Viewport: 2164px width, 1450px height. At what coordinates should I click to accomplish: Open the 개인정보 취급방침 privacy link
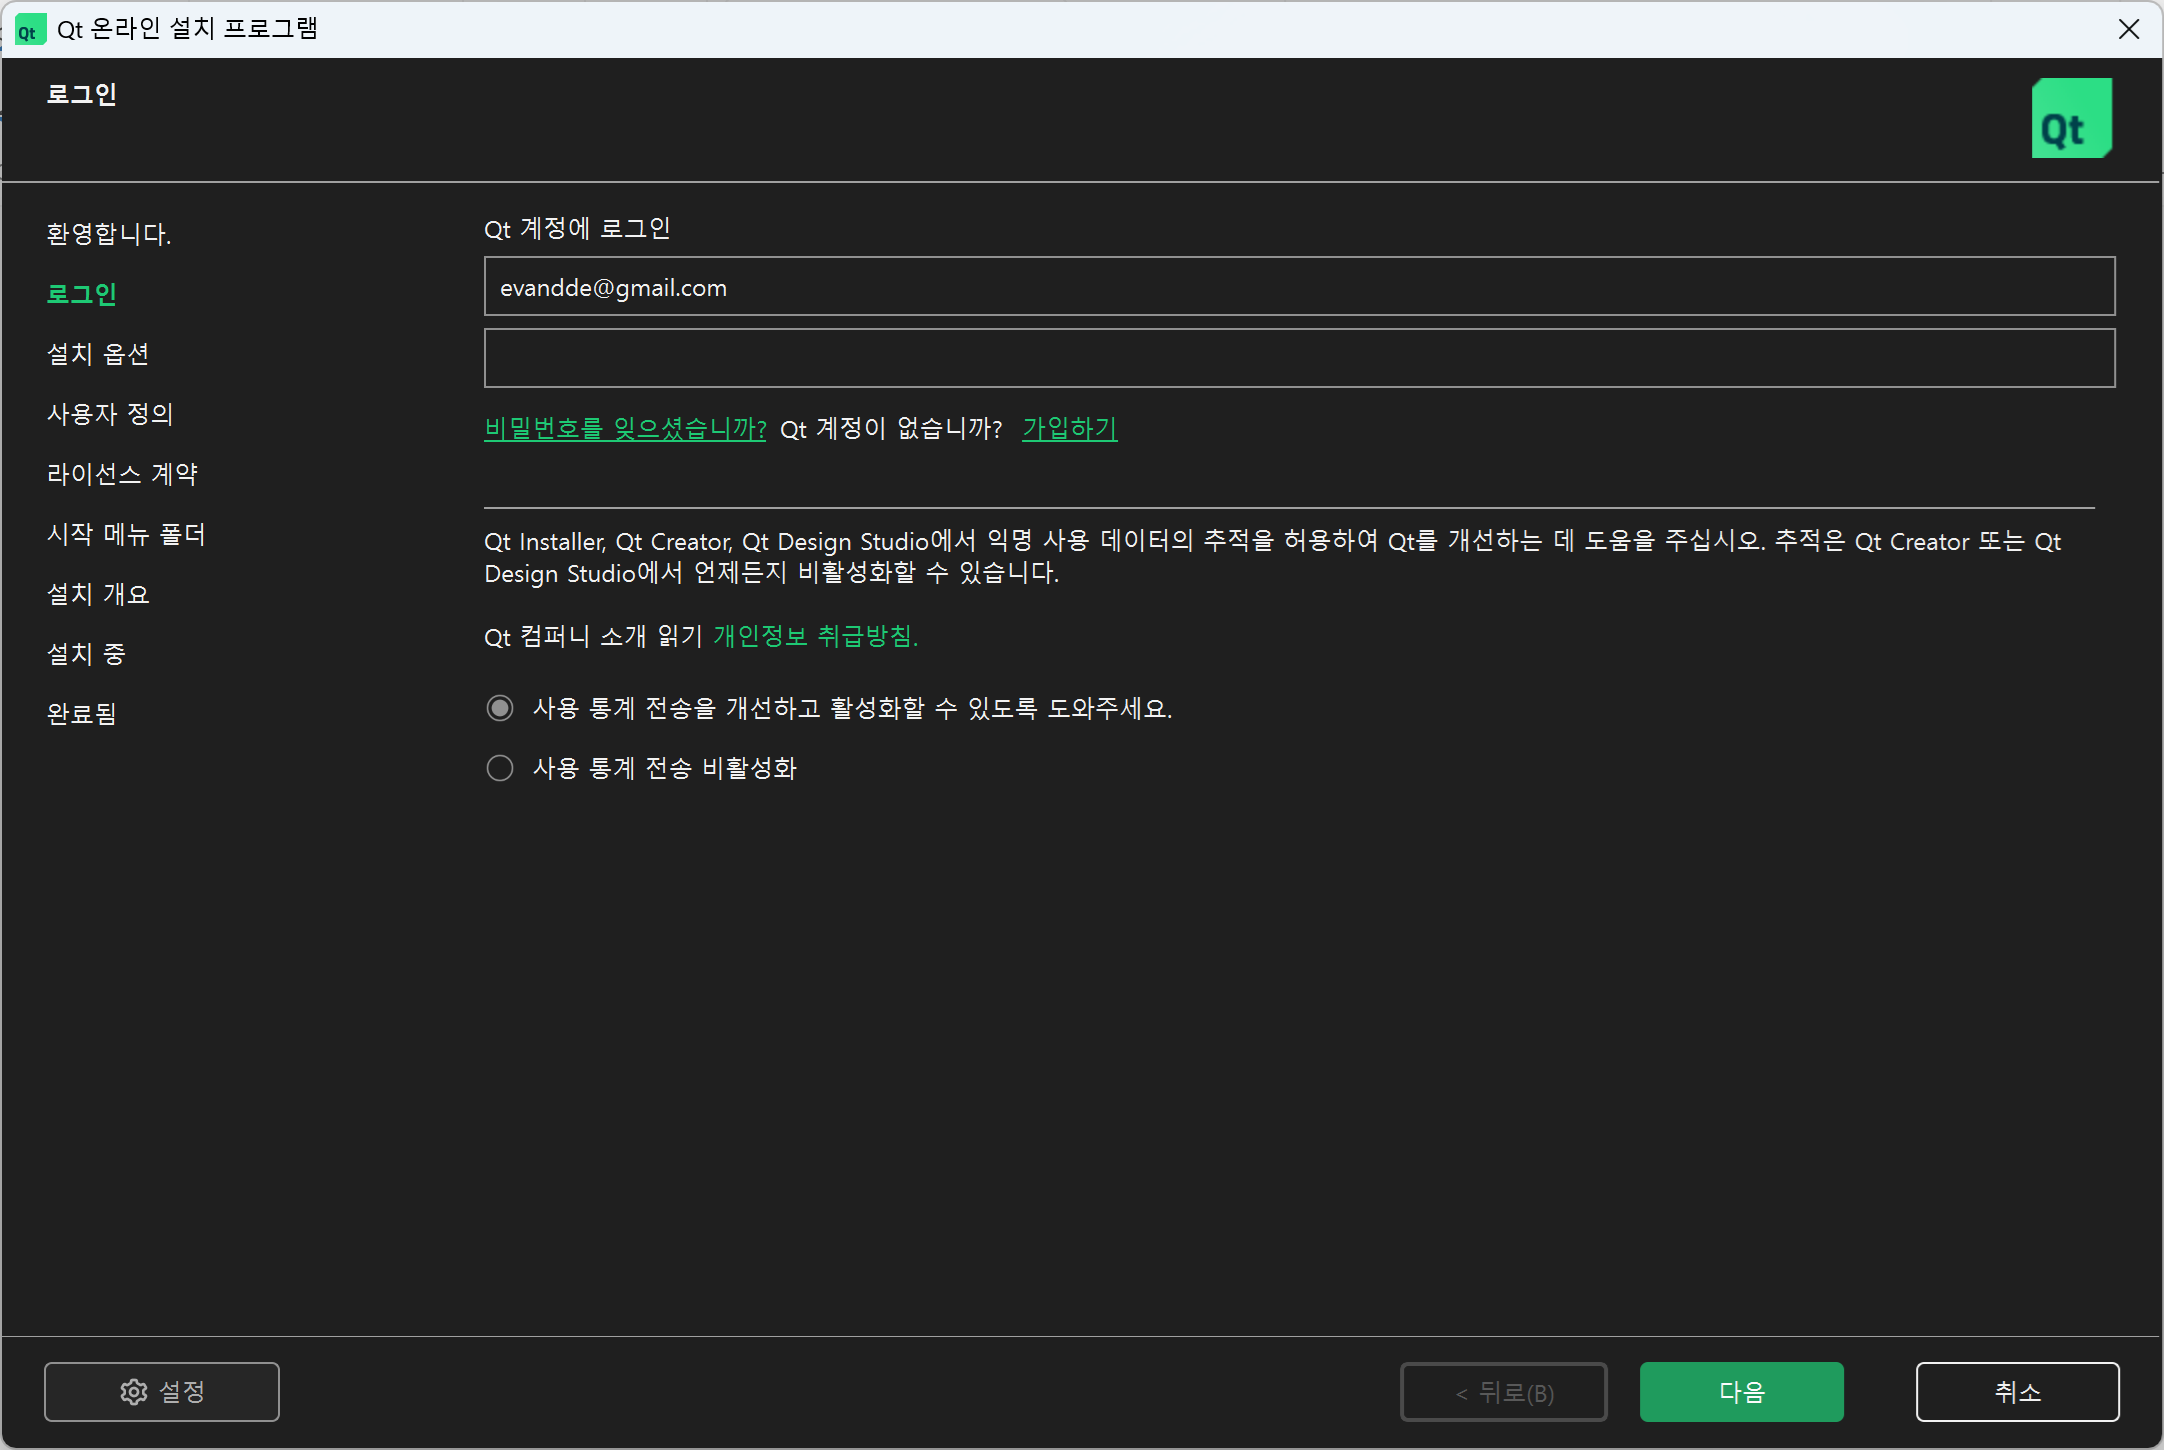tap(813, 636)
